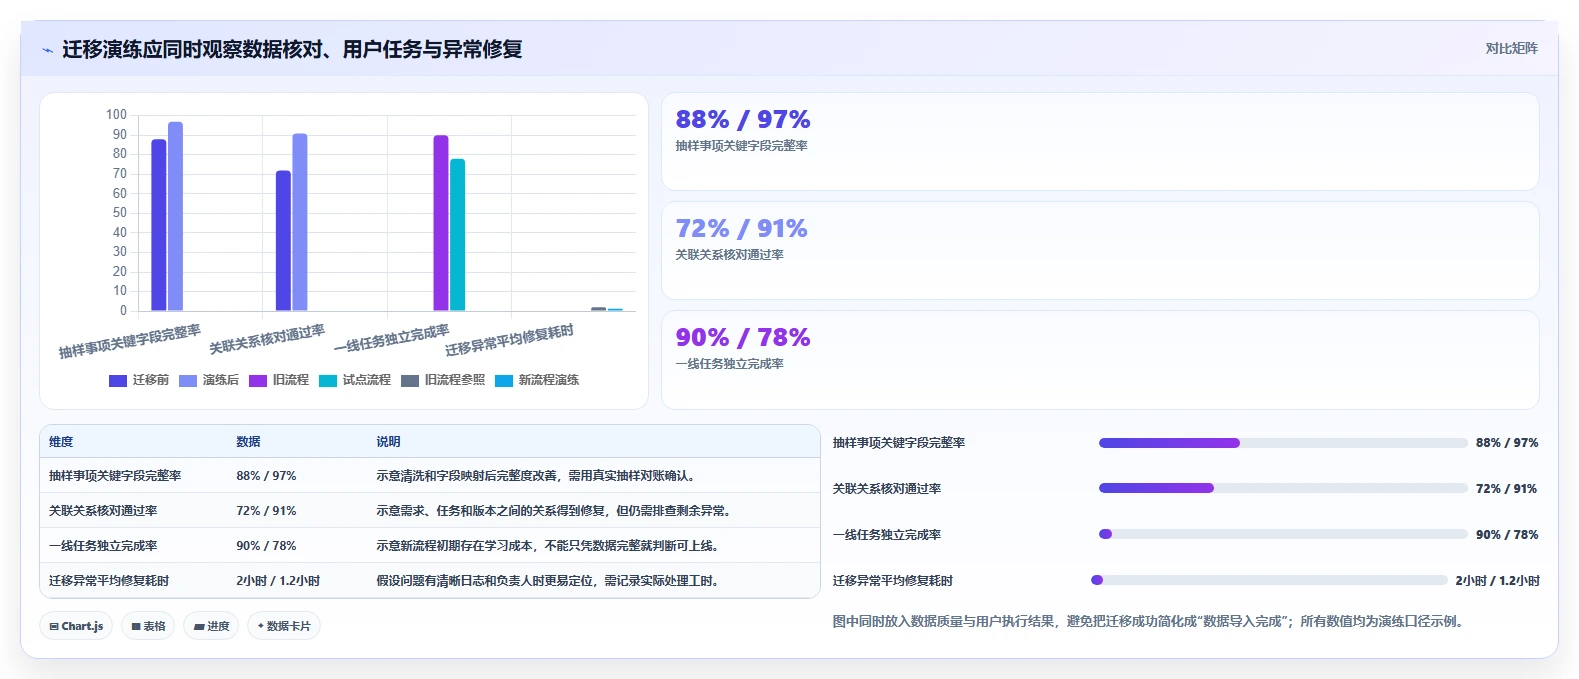Image resolution: width=1579 pixels, height=679 pixels.
Task: Click the icon in the Chart.js chip
Action: (54, 626)
